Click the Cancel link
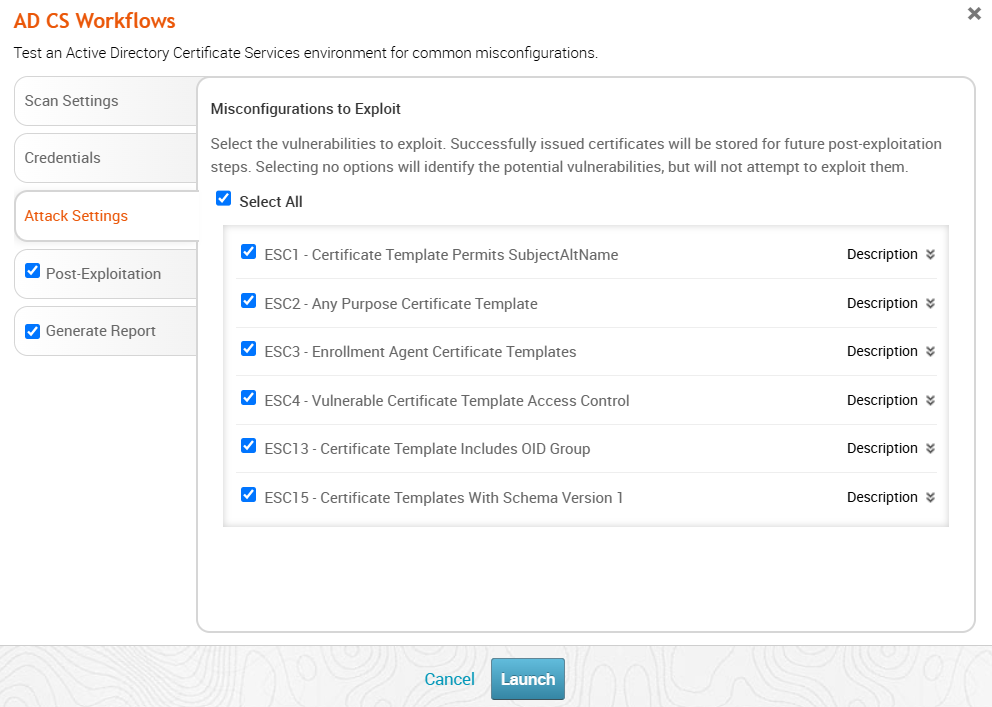The width and height of the screenshot is (992, 707). [x=449, y=679]
